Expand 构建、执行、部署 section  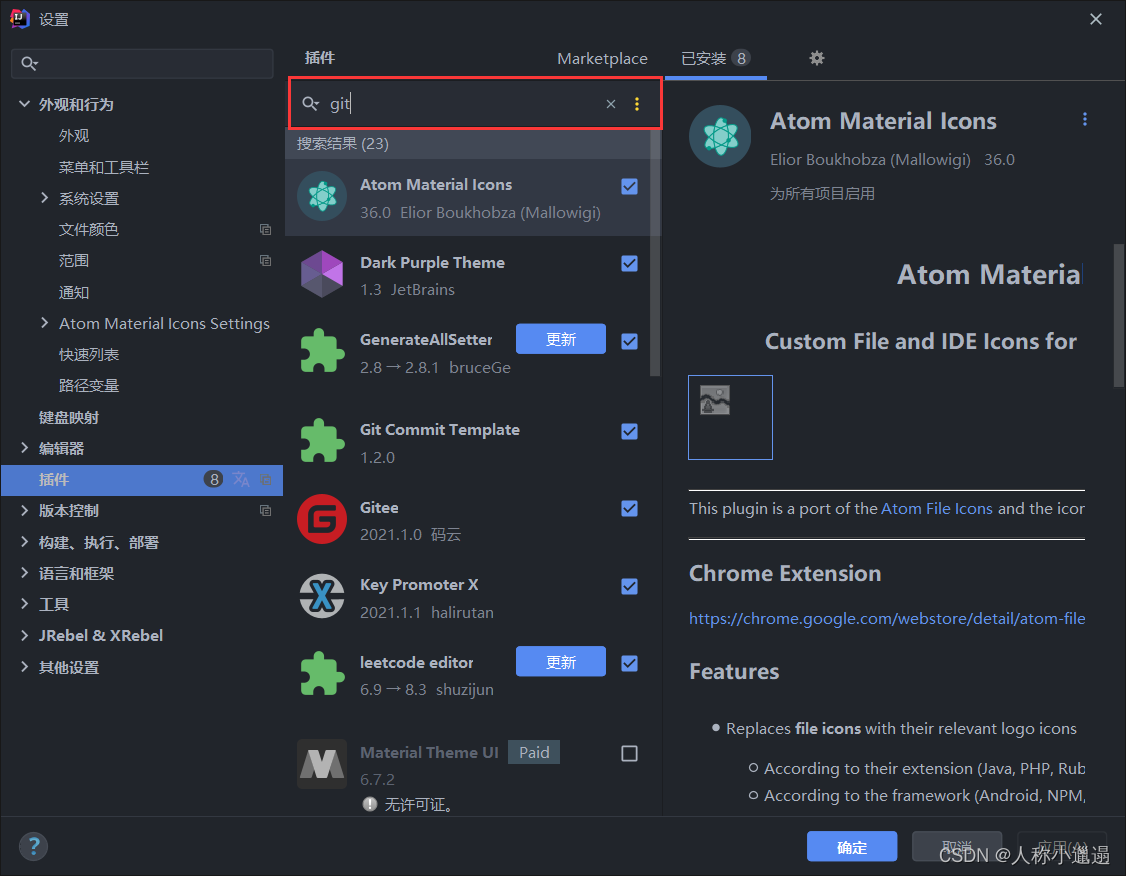pyautogui.click(x=24, y=542)
